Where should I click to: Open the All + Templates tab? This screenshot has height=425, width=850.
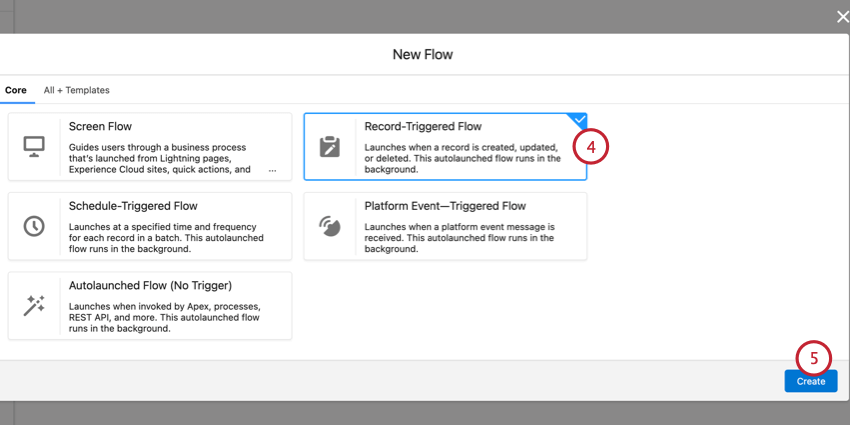pos(76,90)
